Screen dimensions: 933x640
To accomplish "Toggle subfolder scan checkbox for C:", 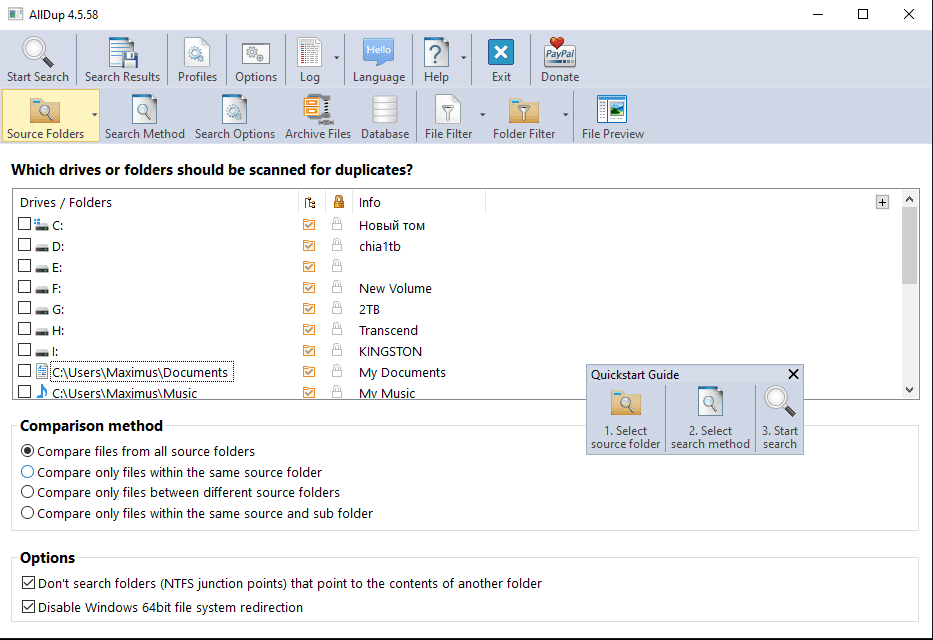I will tap(309, 224).
